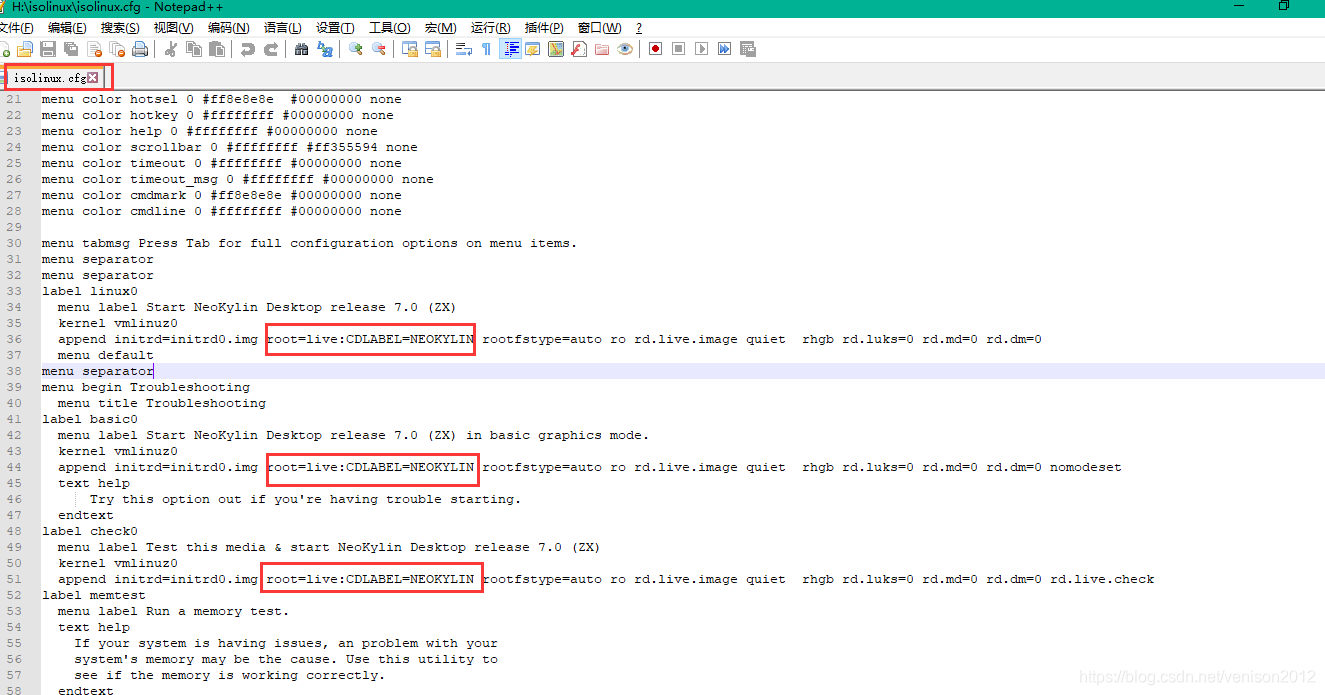Click 'label basic0' on line 41
This screenshot has height=695, width=1325.
pos(90,419)
